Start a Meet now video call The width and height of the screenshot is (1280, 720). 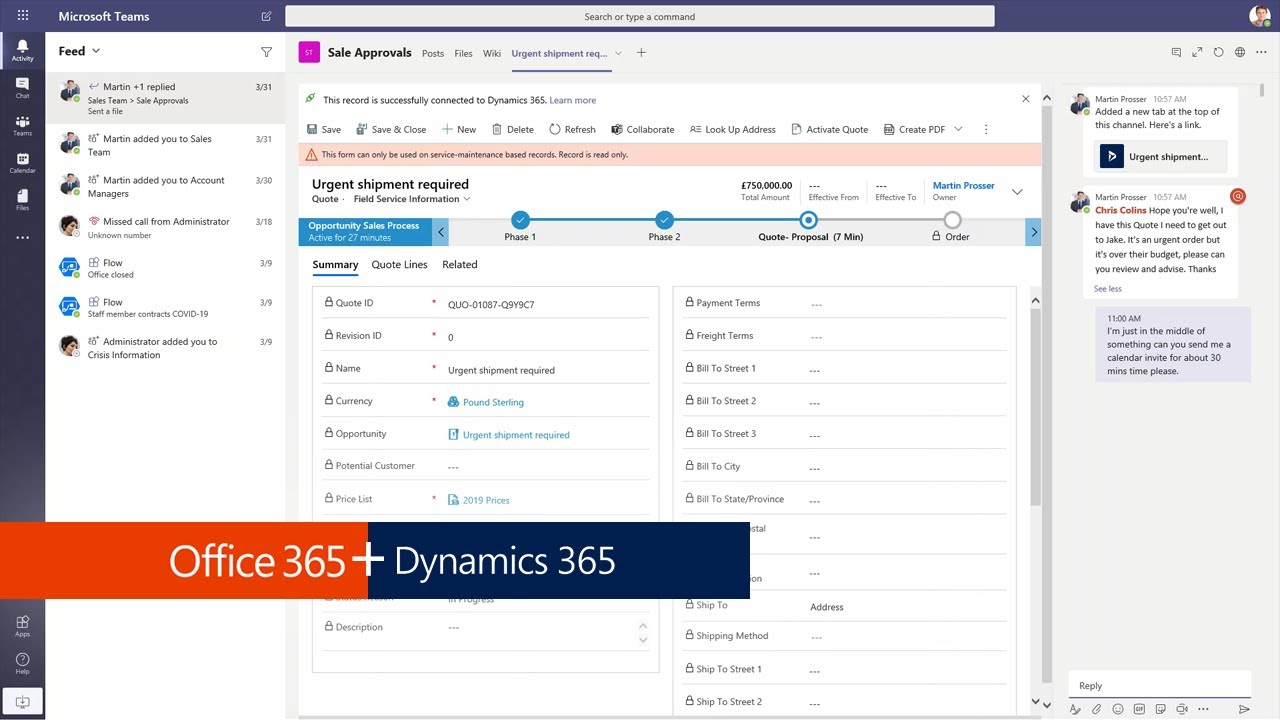[1182, 709]
